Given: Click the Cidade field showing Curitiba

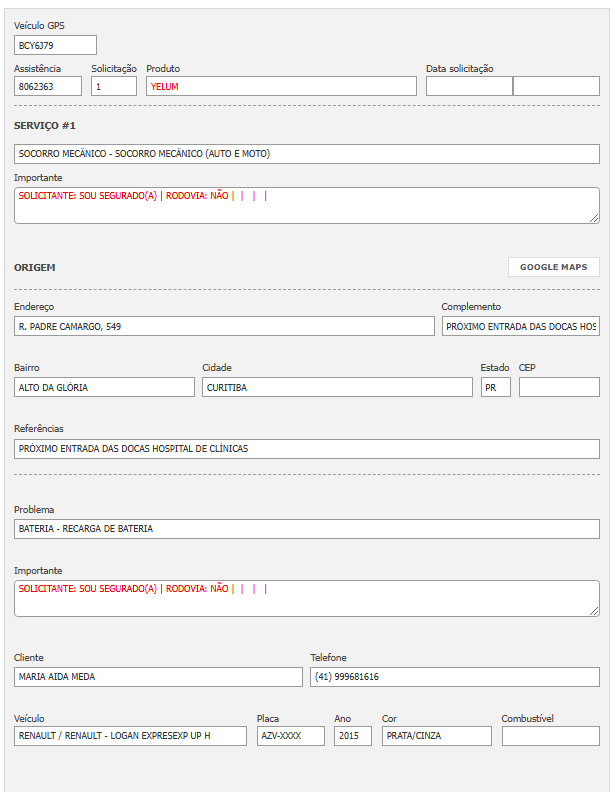Looking at the screenshot, I should click(337, 387).
